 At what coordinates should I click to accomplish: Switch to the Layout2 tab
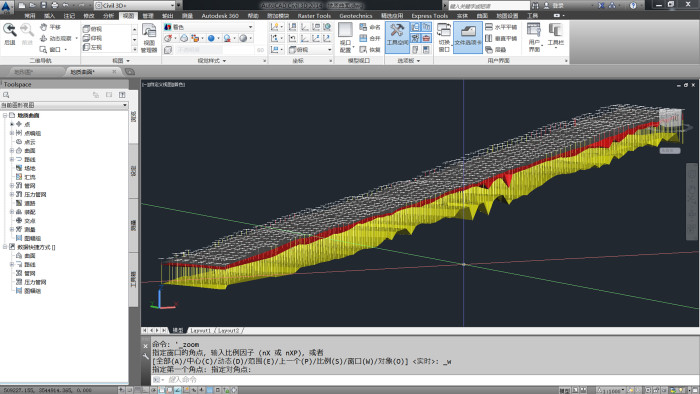(229, 331)
